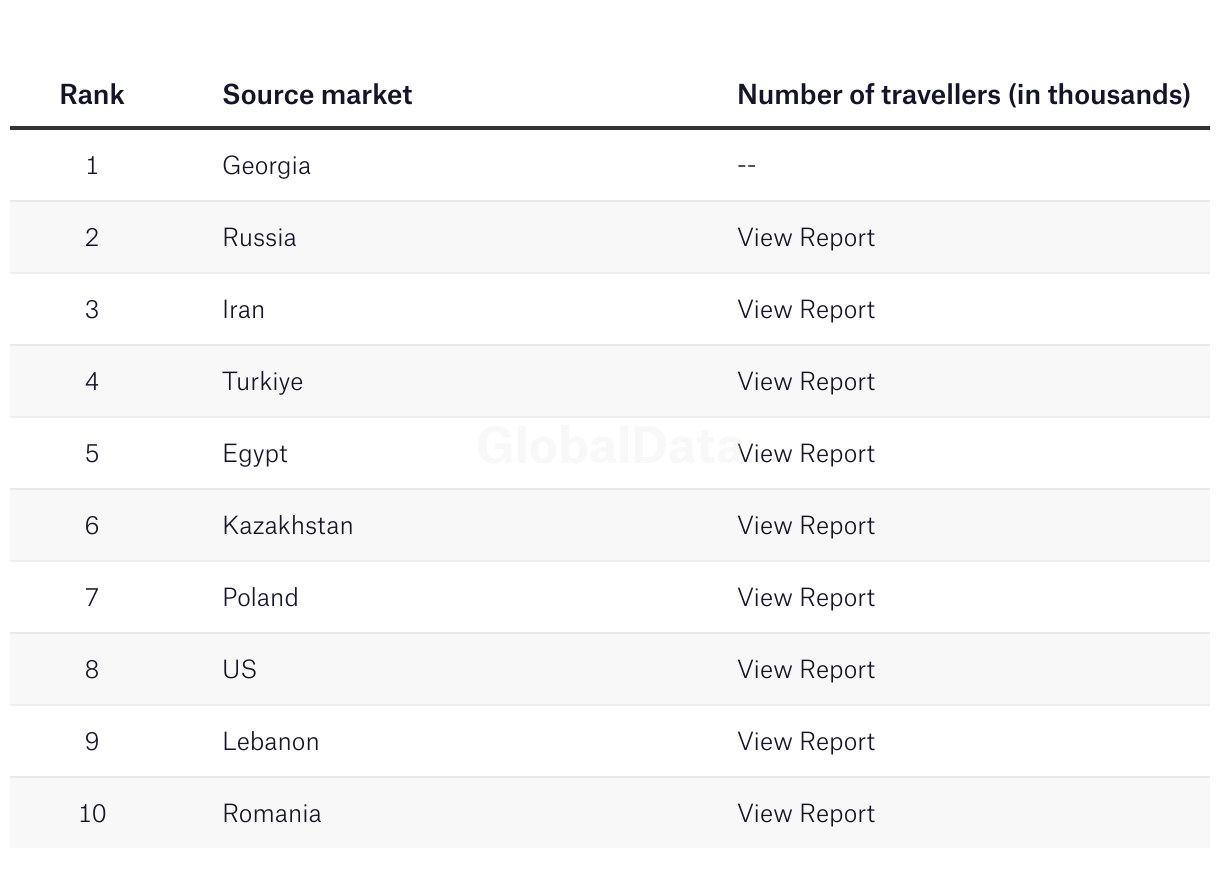This screenshot has height=890, width=1220.
Task: Open the View Report link for Russia
Action: [x=806, y=237]
